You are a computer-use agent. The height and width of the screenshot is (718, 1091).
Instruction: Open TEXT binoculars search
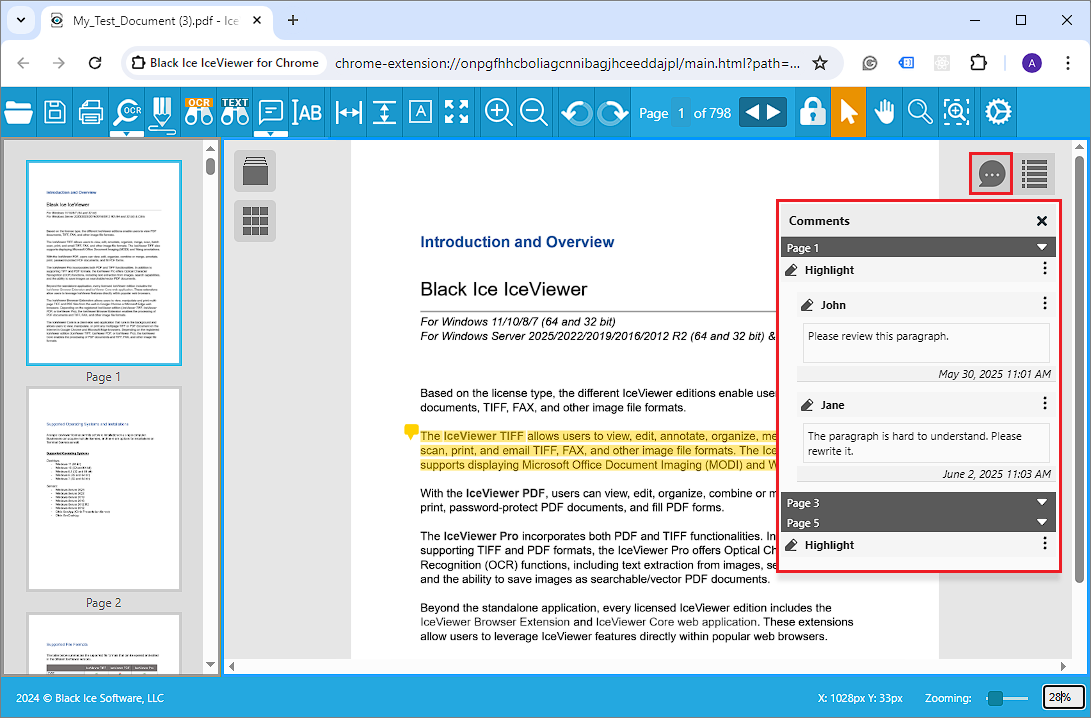point(234,111)
